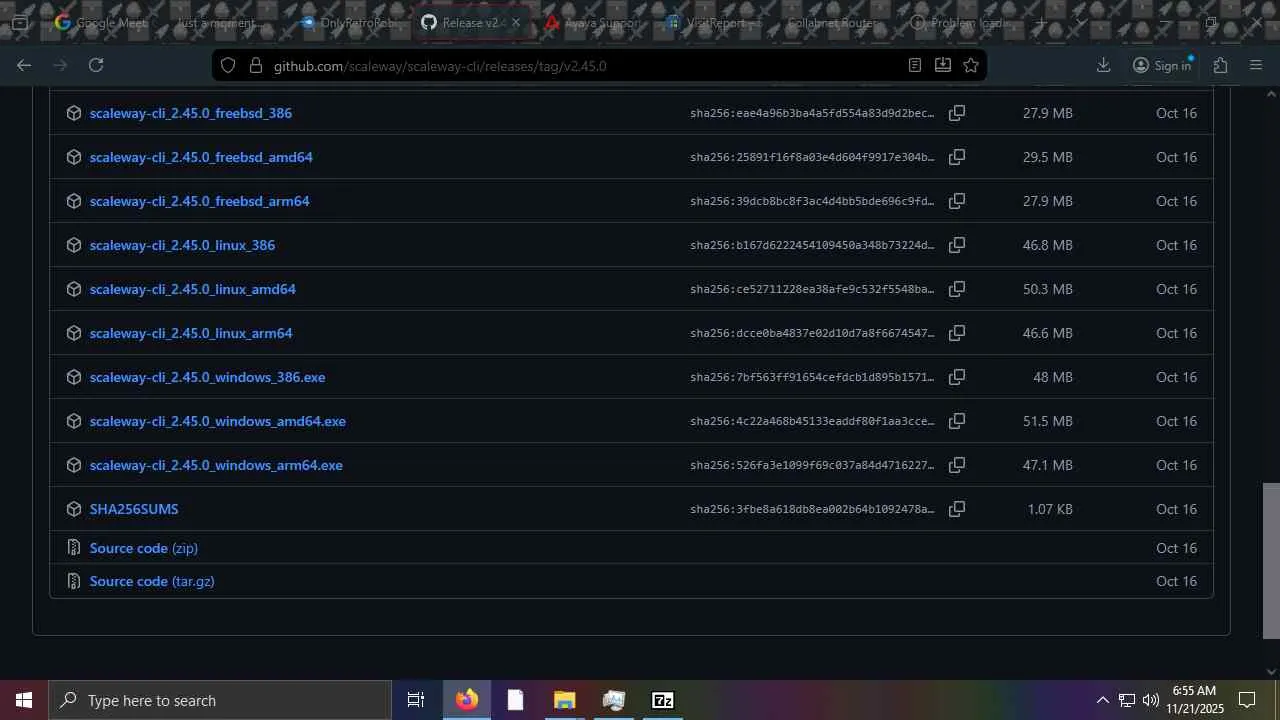This screenshot has width=1280, height=720.
Task: Download scaleway-cli_2.45.0_linux_amd64 asset
Action: (x=193, y=289)
